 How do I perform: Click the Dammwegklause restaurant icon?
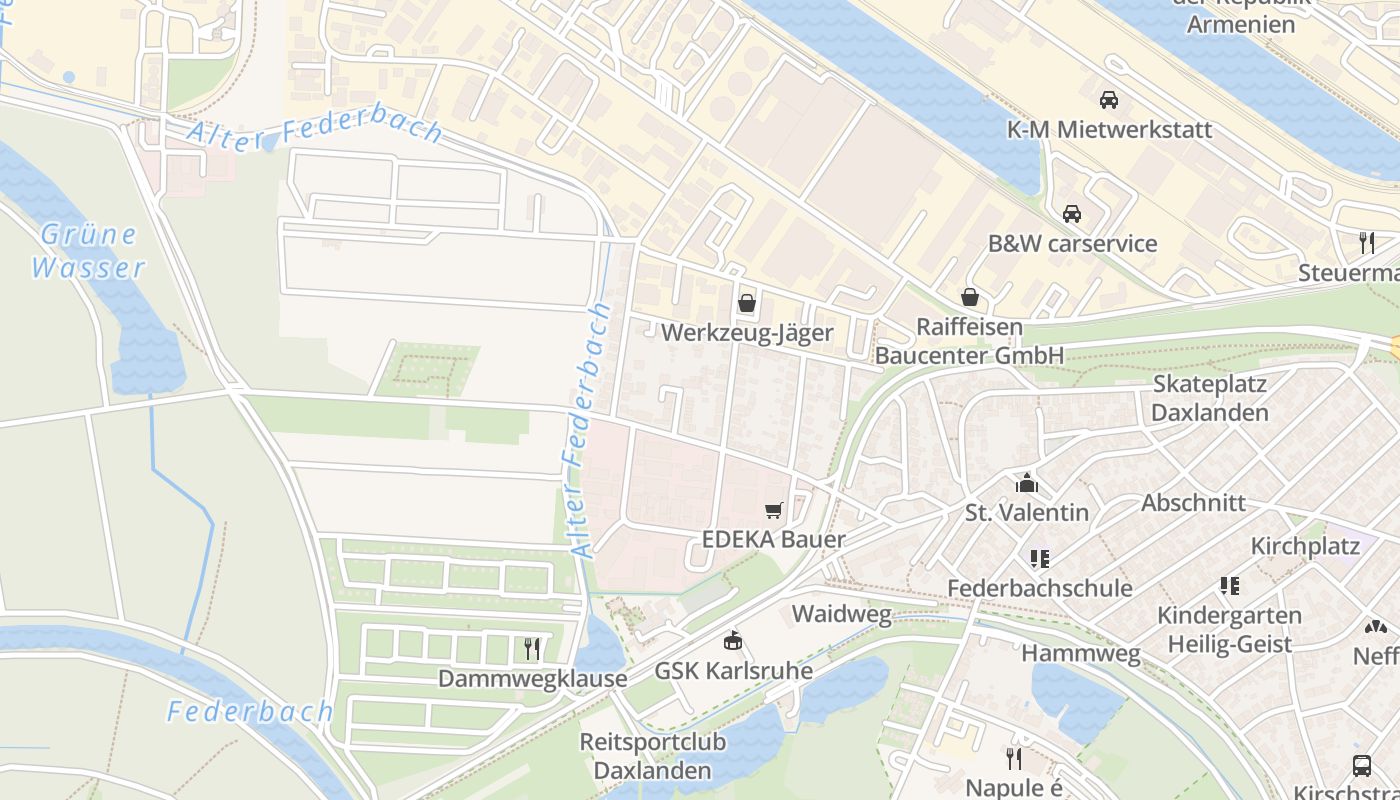[532, 649]
